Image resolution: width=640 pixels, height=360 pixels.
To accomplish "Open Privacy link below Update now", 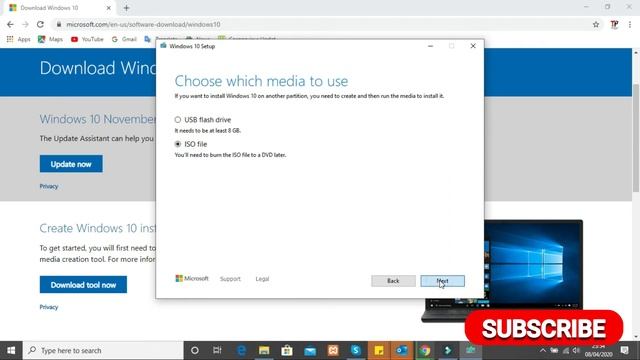I will click(49, 186).
